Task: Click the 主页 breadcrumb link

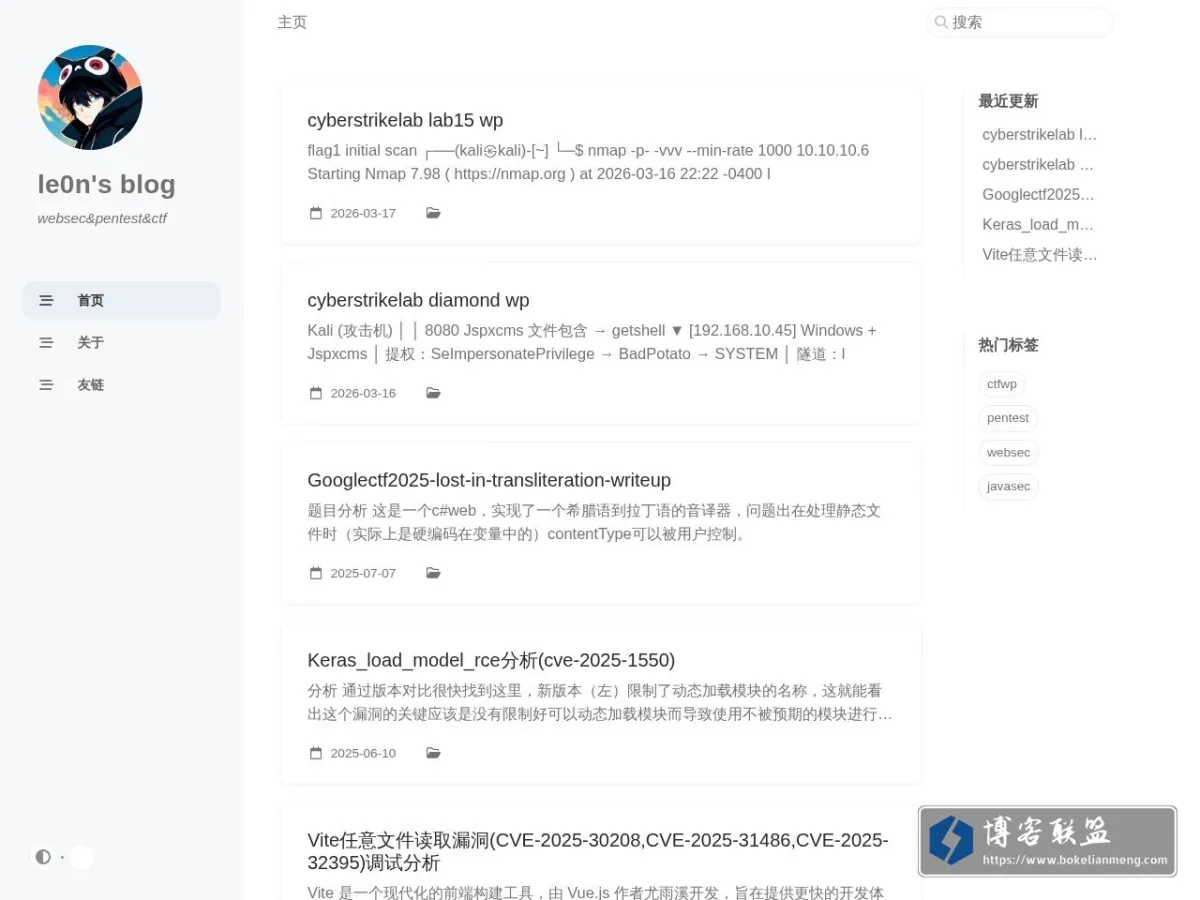Action: pos(292,22)
